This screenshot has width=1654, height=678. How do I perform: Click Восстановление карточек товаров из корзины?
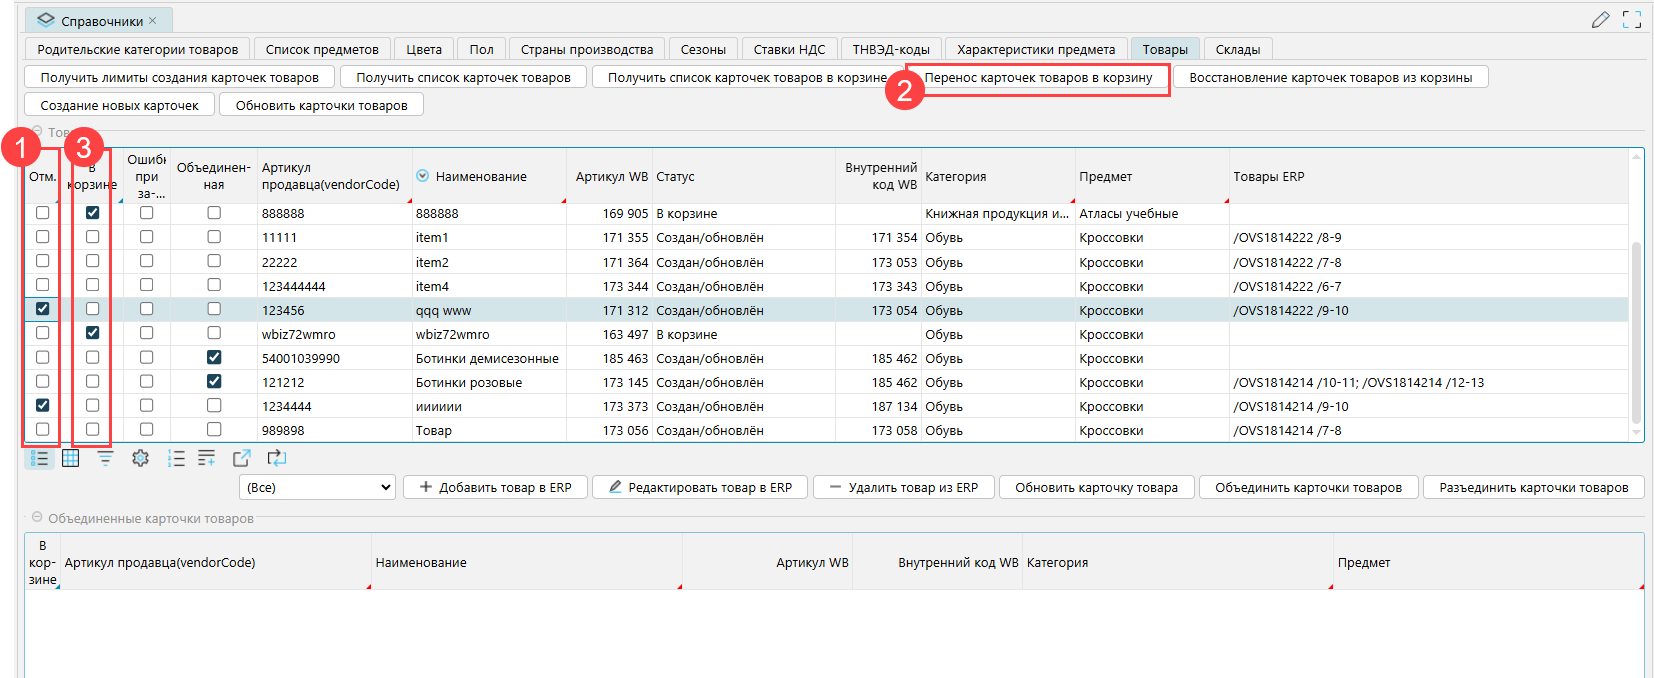(1330, 77)
